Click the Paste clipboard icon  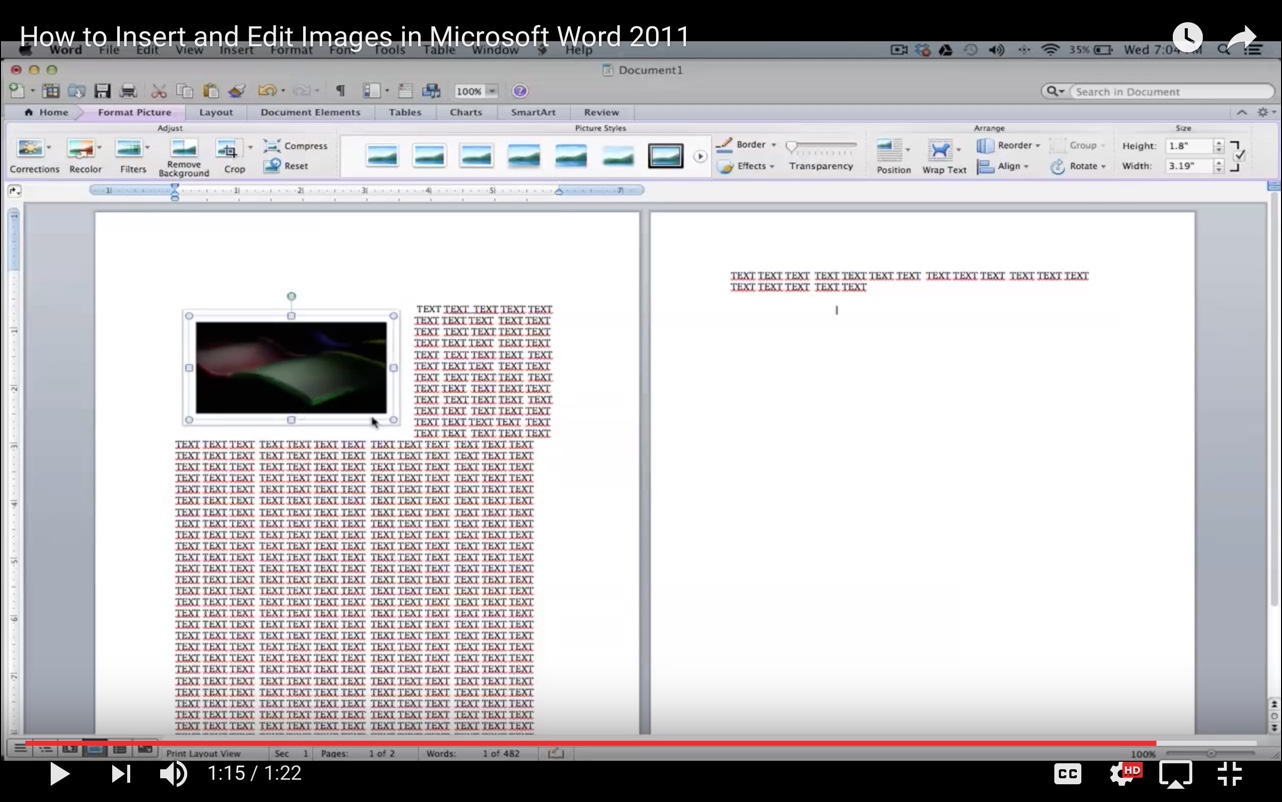[x=210, y=91]
